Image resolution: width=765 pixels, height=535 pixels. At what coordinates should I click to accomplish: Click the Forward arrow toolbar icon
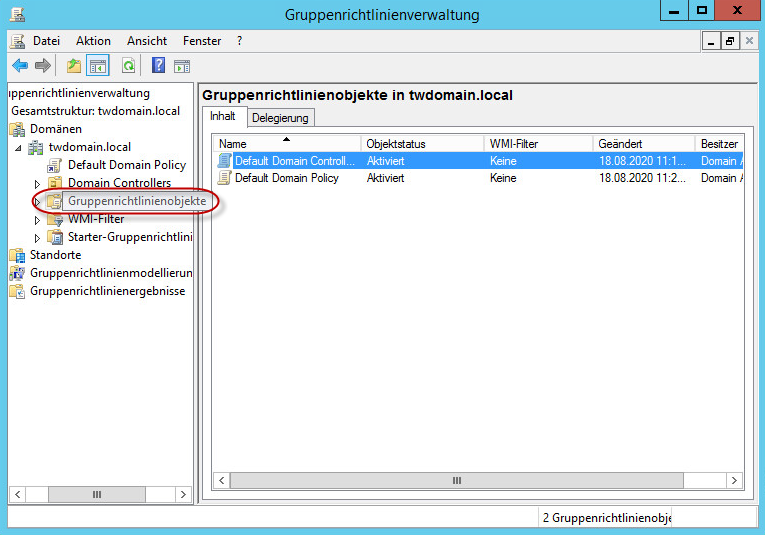[43, 65]
